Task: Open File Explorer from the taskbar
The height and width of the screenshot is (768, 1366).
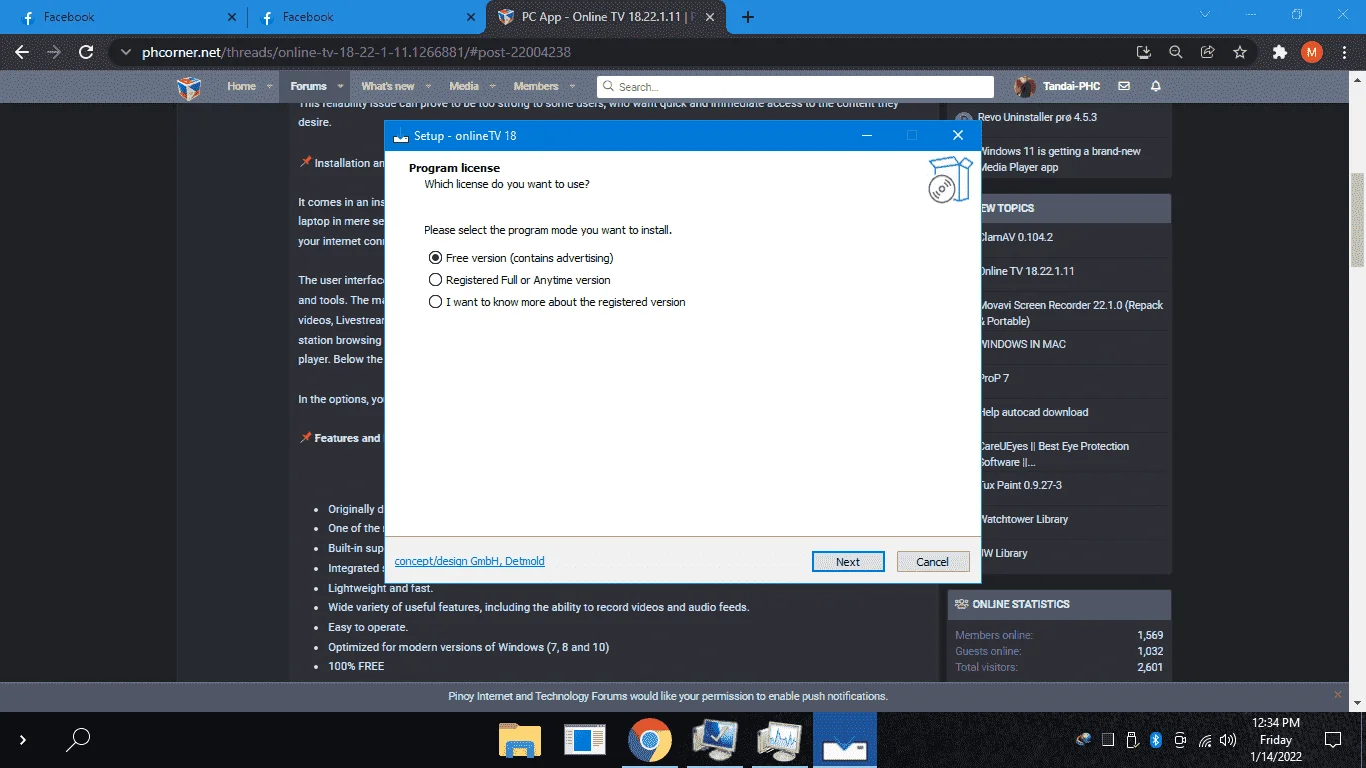Action: point(520,740)
